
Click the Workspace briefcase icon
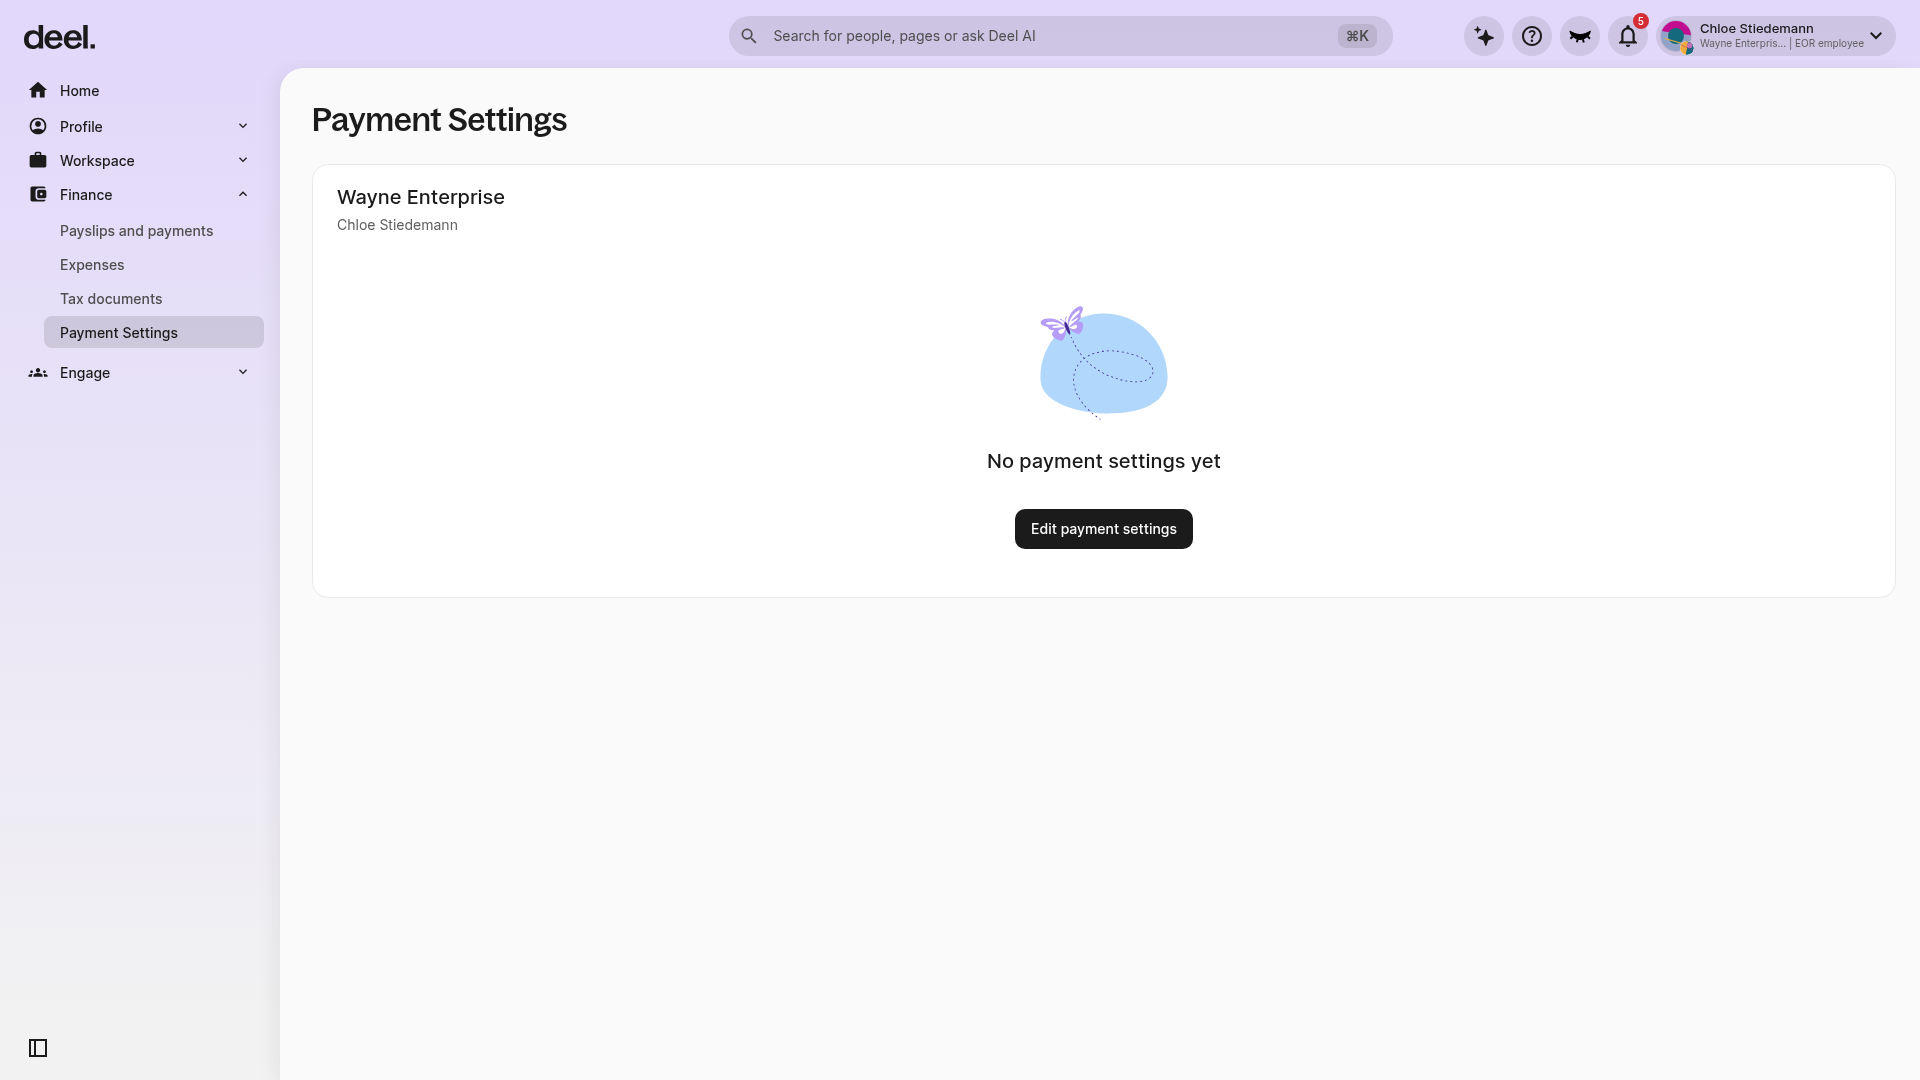tap(38, 160)
